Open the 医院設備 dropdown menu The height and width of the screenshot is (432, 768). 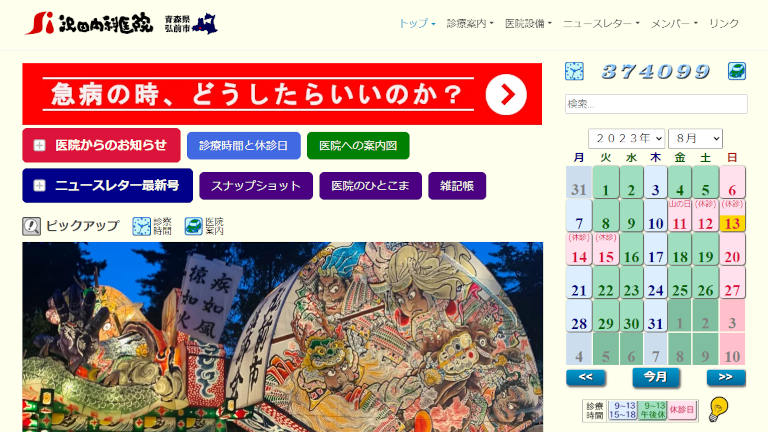[x=528, y=24]
